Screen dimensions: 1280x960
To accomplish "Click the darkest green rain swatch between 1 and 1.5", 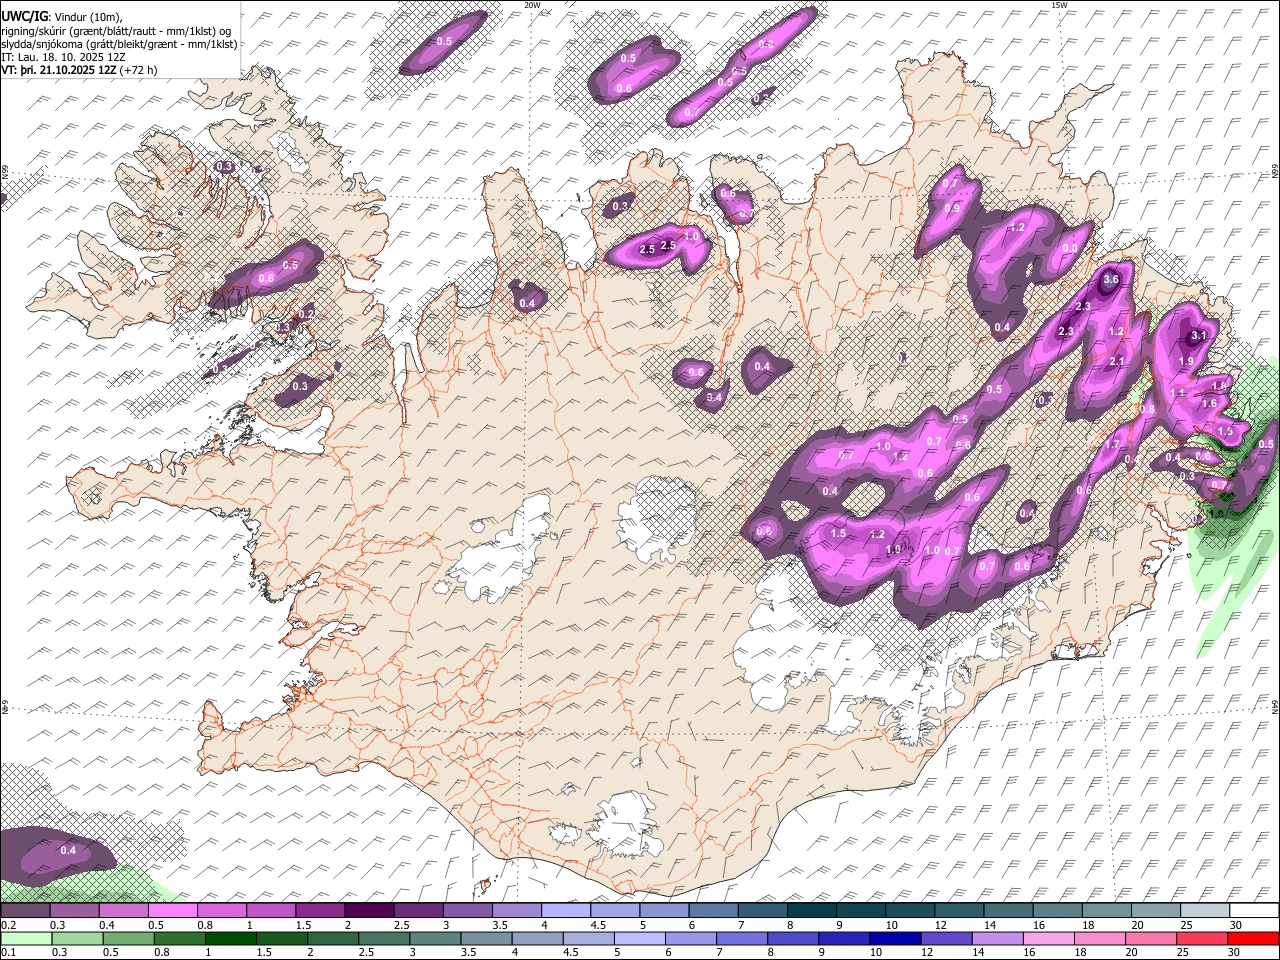I will pyautogui.click(x=230, y=938).
